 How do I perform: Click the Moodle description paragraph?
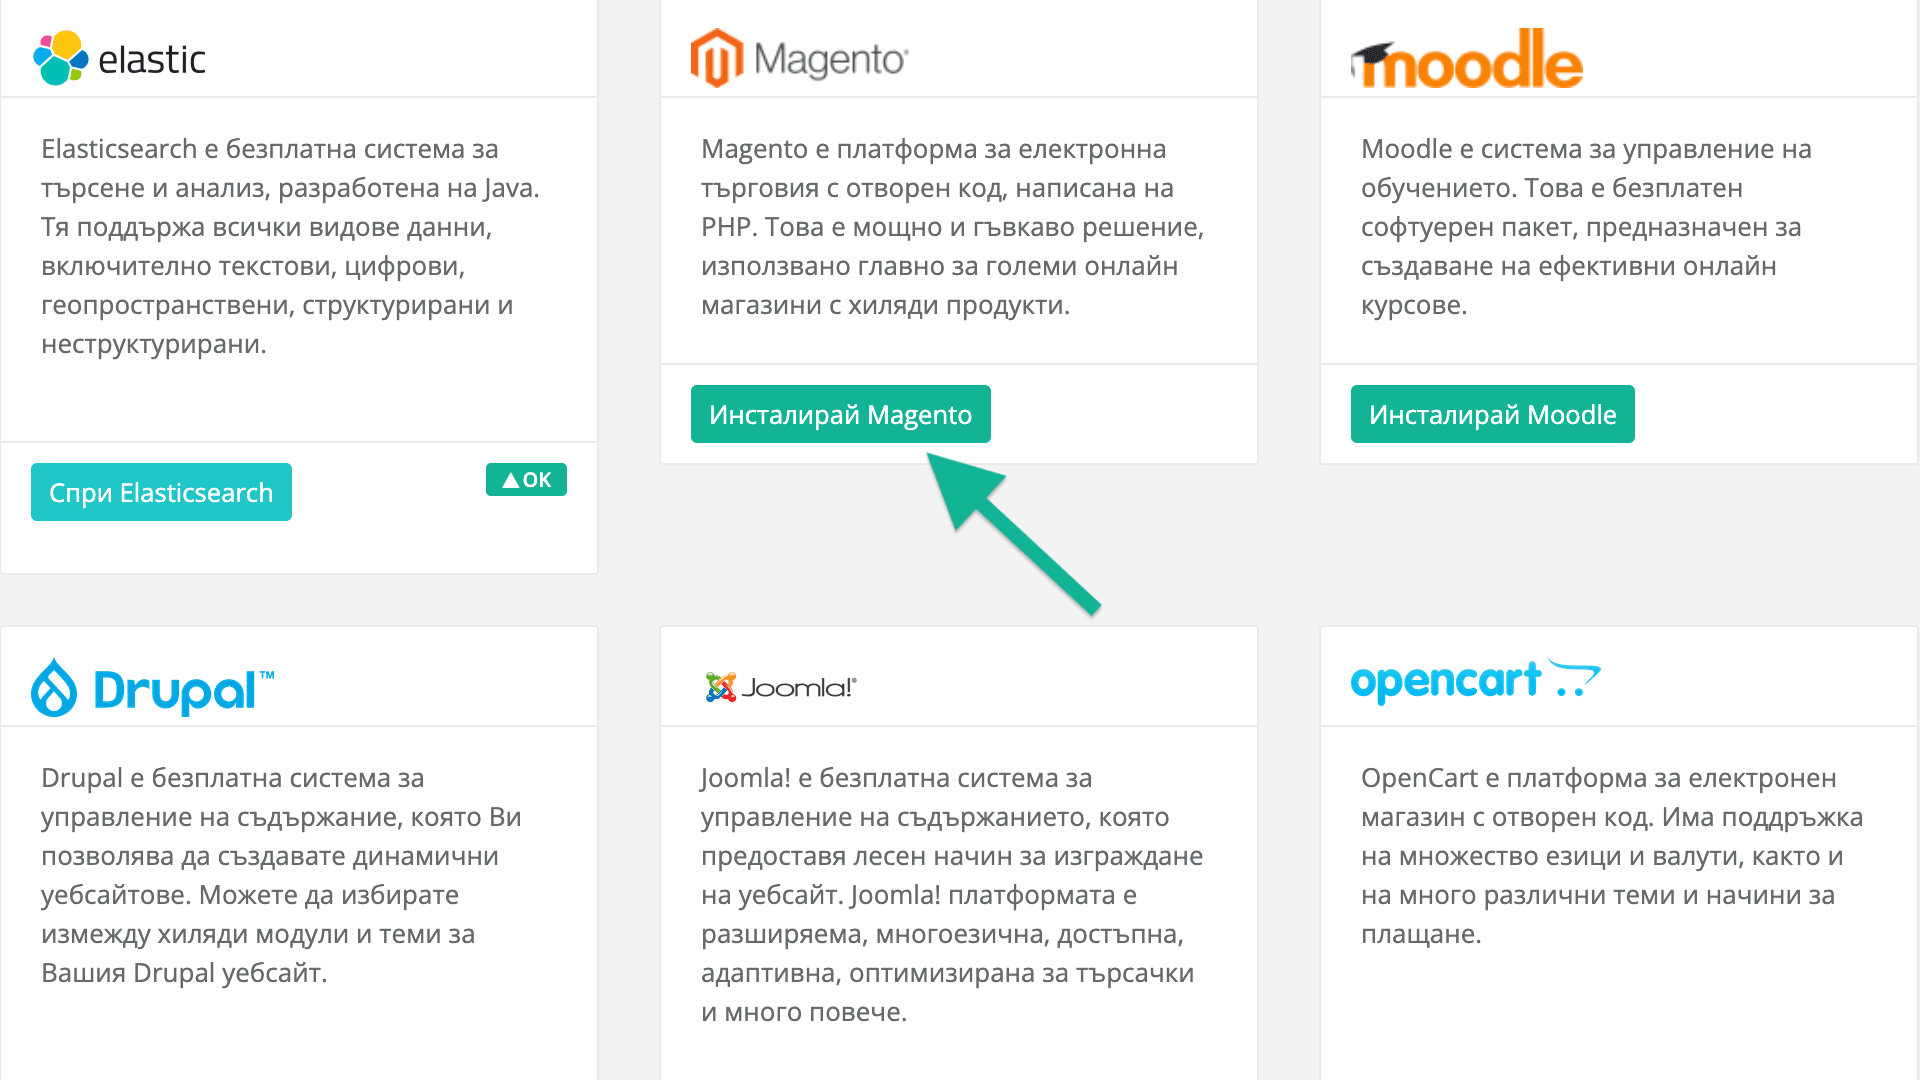click(1585, 227)
